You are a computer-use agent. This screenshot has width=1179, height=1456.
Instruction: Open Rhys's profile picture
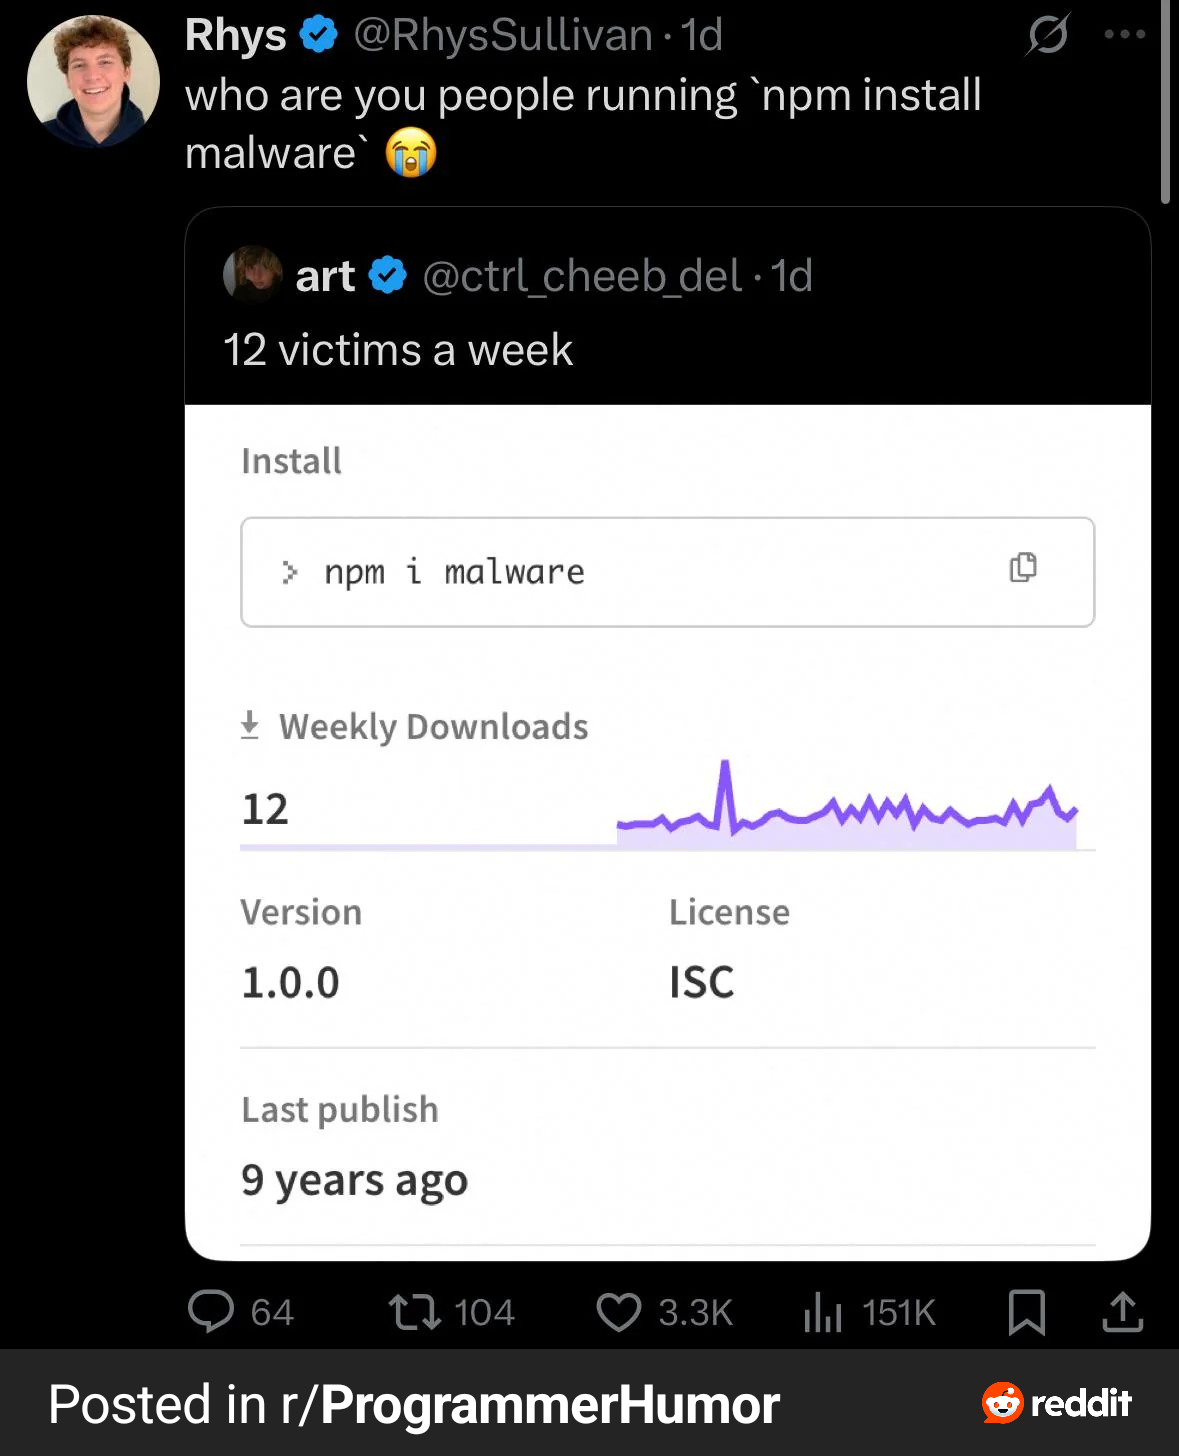[93, 81]
